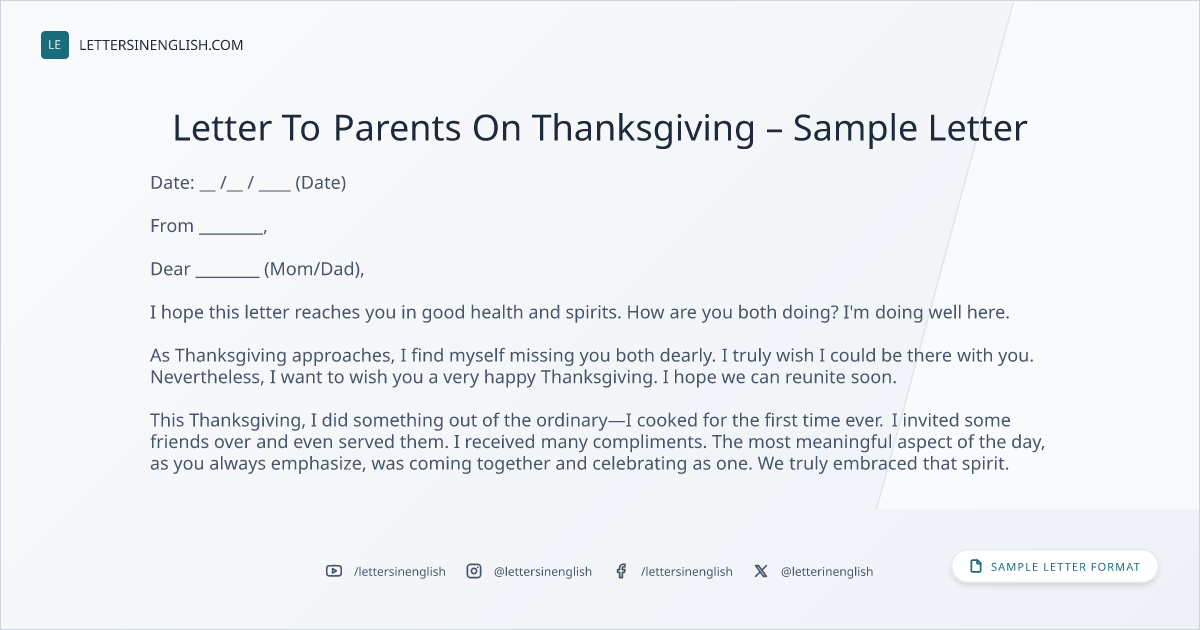
Task: Click the From blank name line
Action: pos(231,228)
